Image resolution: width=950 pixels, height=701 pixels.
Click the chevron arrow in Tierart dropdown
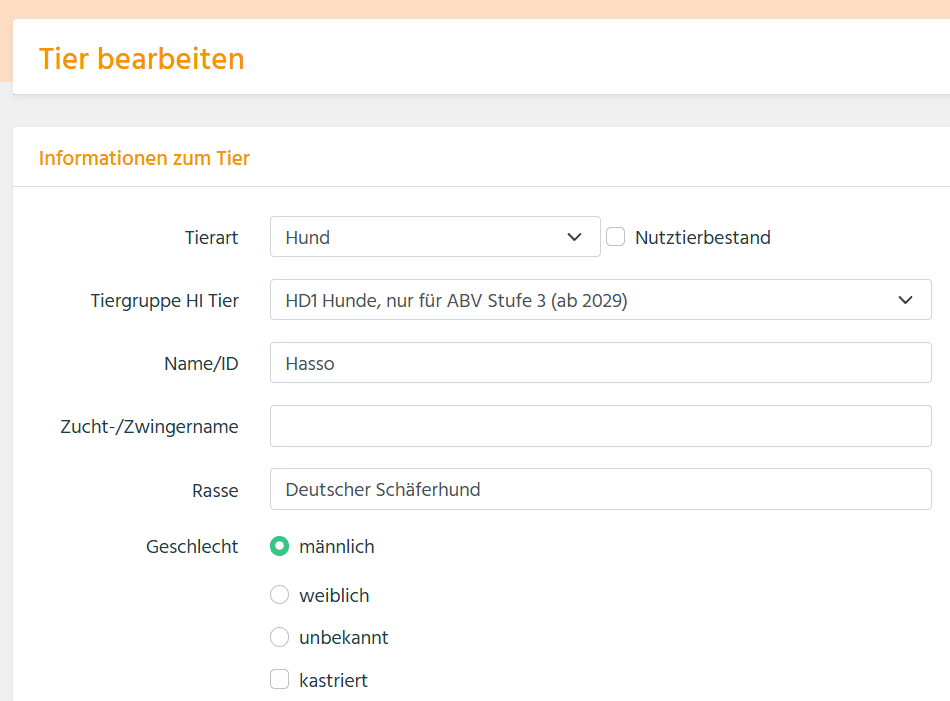point(574,237)
